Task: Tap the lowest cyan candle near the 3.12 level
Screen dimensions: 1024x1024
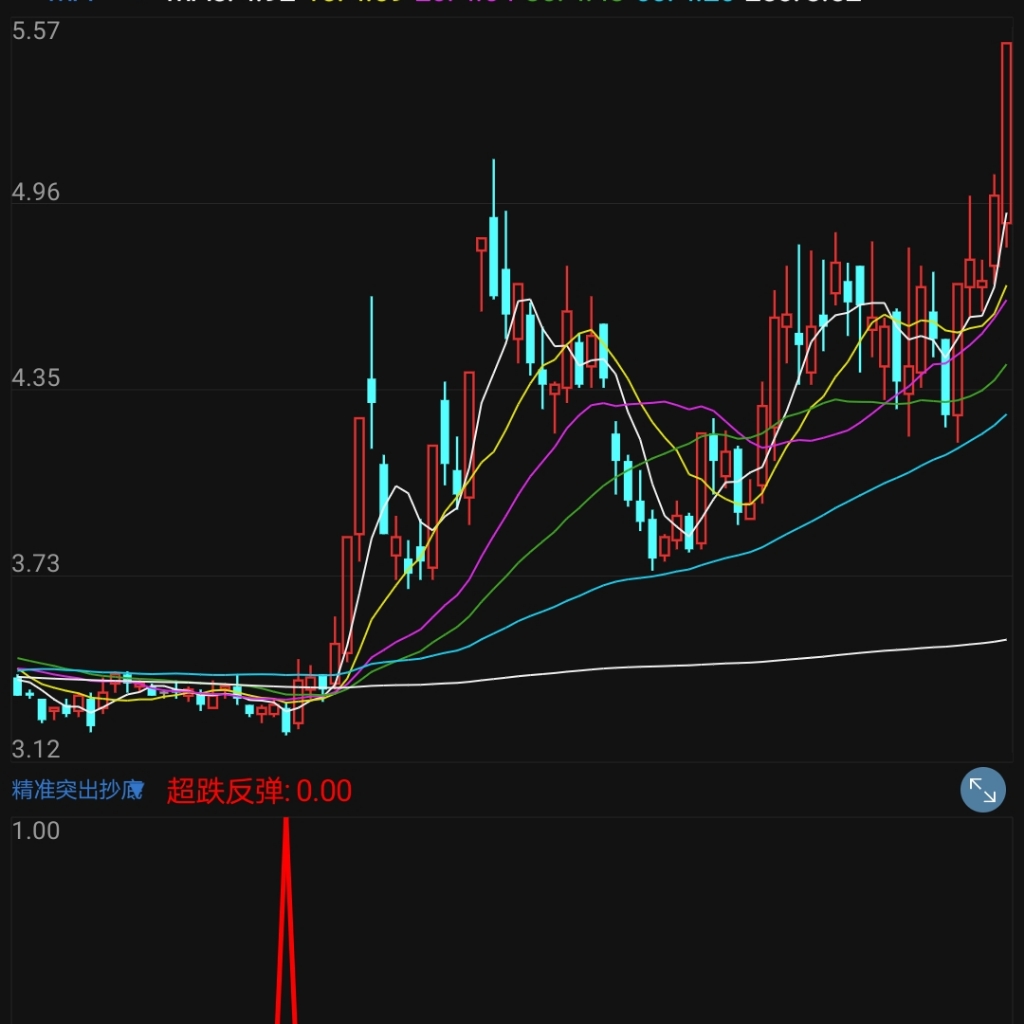Action: (x=286, y=719)
